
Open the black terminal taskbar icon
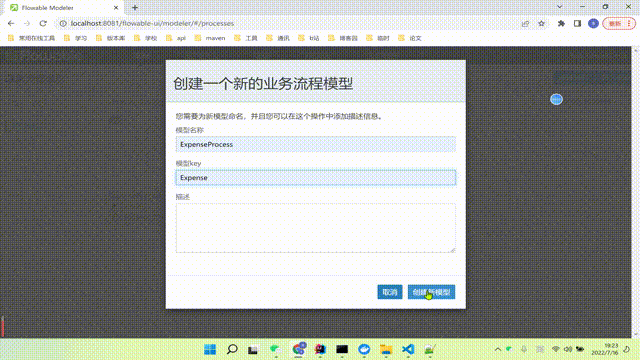point(342,349)
